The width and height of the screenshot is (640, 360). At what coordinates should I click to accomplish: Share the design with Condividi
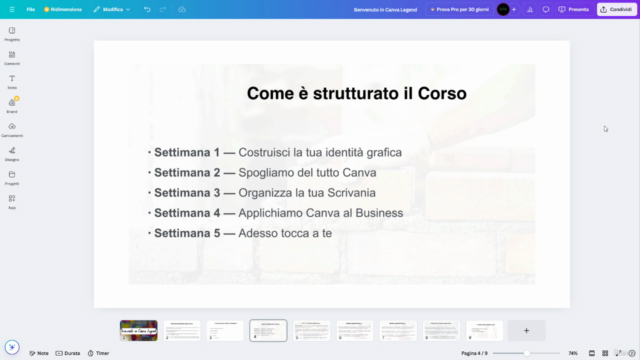click(x=616, y=9)
